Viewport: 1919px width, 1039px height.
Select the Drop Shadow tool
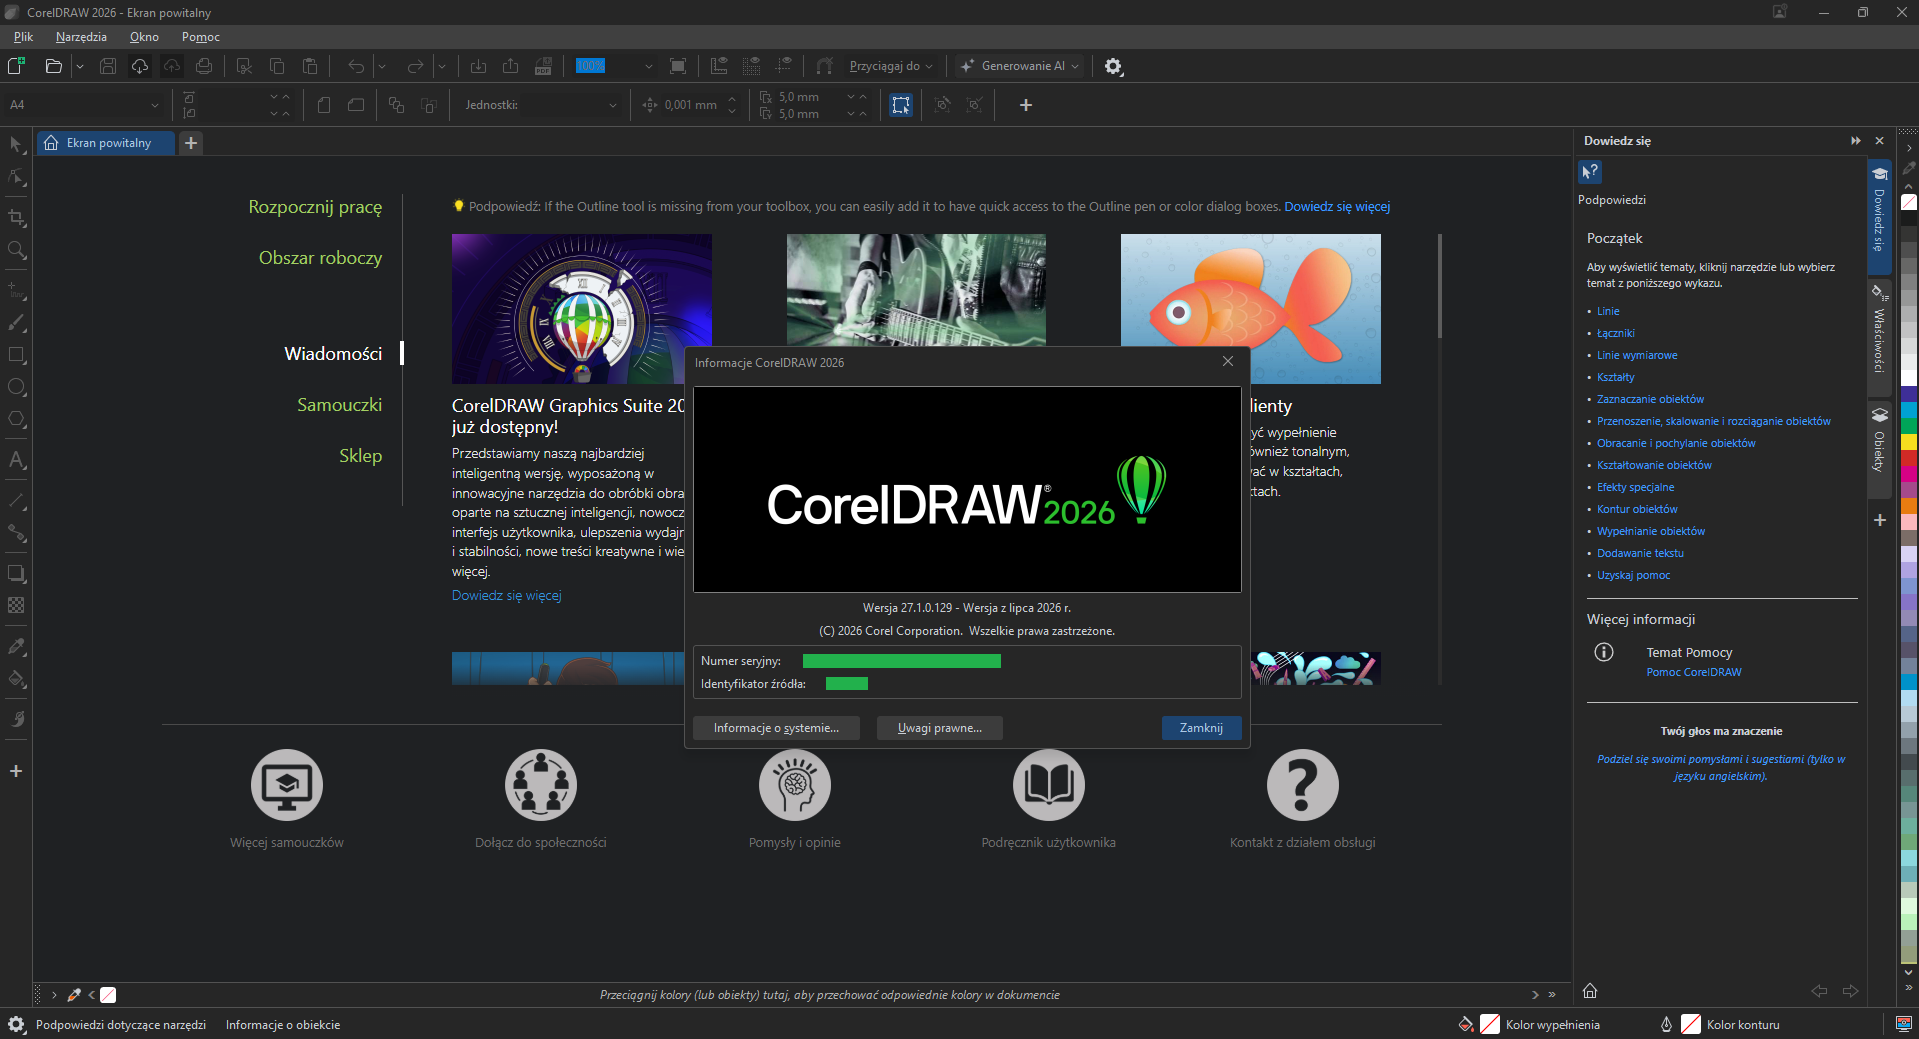coord(16,573)
